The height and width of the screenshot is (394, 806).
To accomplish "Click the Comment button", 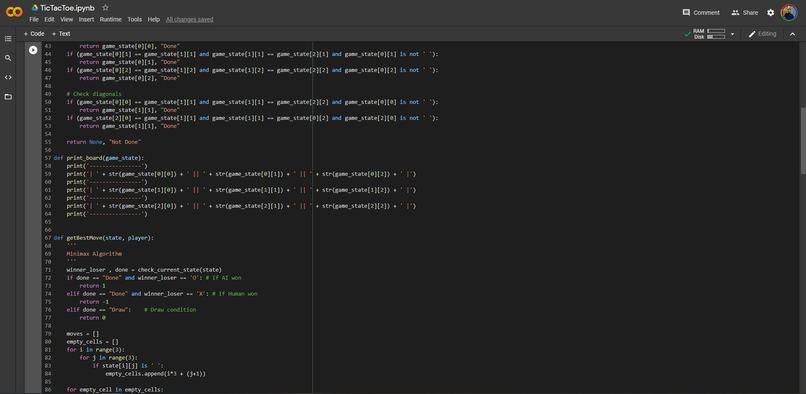I will [x=701, y=12].
